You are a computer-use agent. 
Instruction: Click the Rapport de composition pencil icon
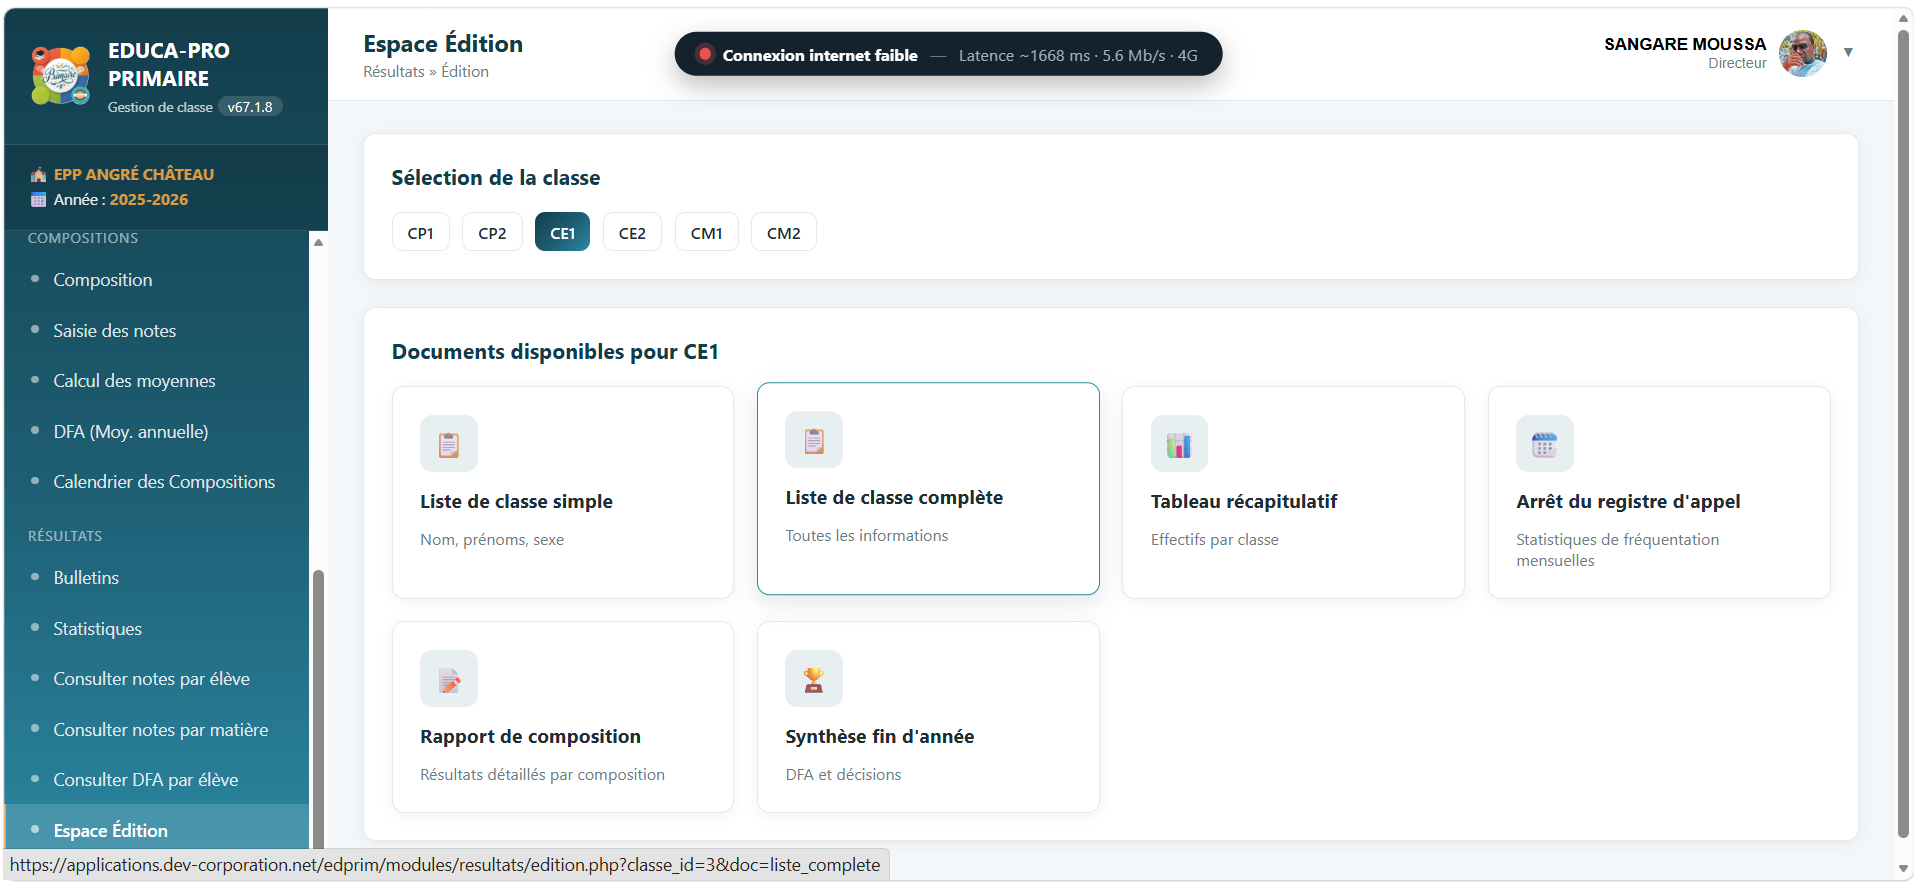click(x=449, y=679)
